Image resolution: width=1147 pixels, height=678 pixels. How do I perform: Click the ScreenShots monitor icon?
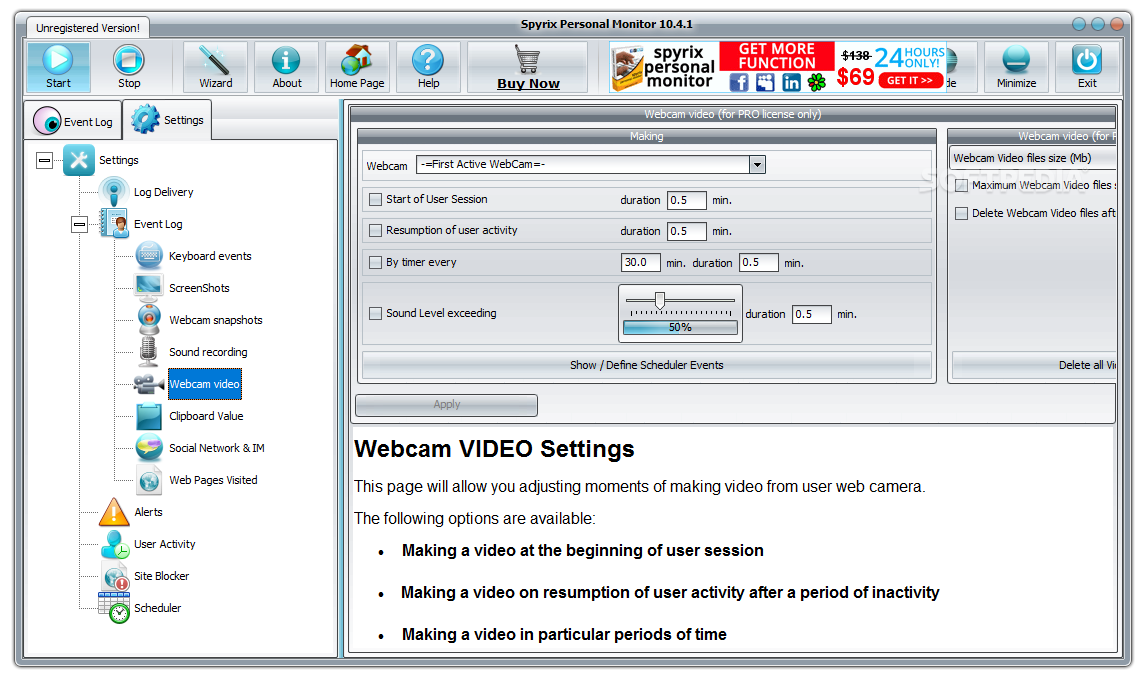pos(149,287)
